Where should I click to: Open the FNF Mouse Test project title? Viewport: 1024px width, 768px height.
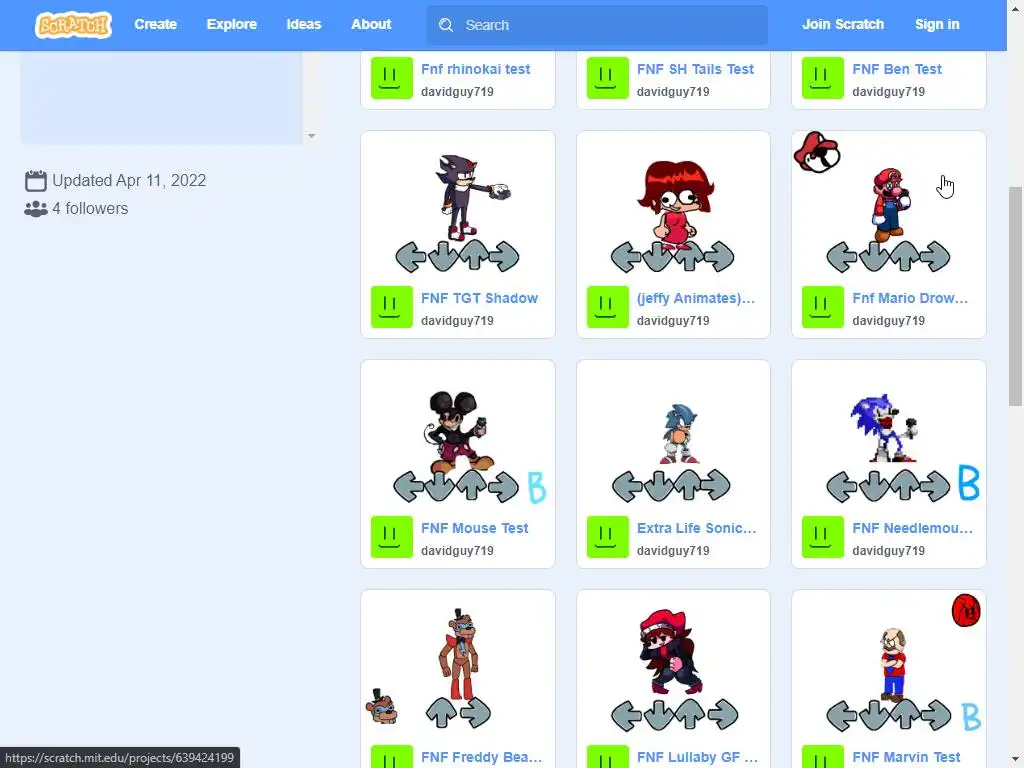475,528
